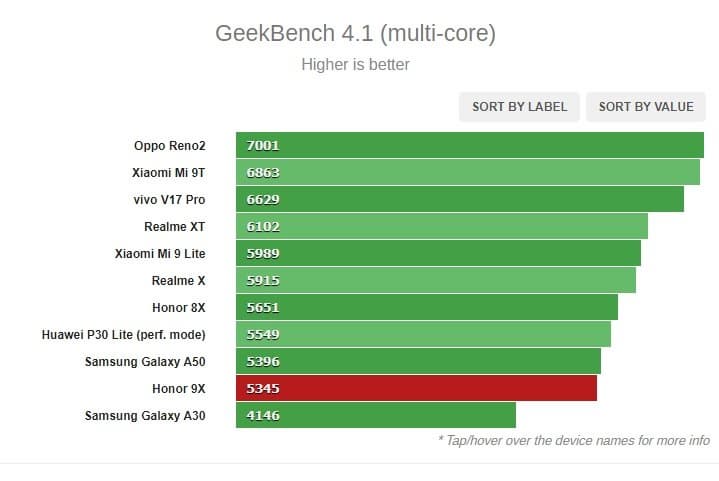This screenshot has width=719, height=481.
Task: Click the Samsung Galaxy A30 4146 bar
Action: coord(376,415)
